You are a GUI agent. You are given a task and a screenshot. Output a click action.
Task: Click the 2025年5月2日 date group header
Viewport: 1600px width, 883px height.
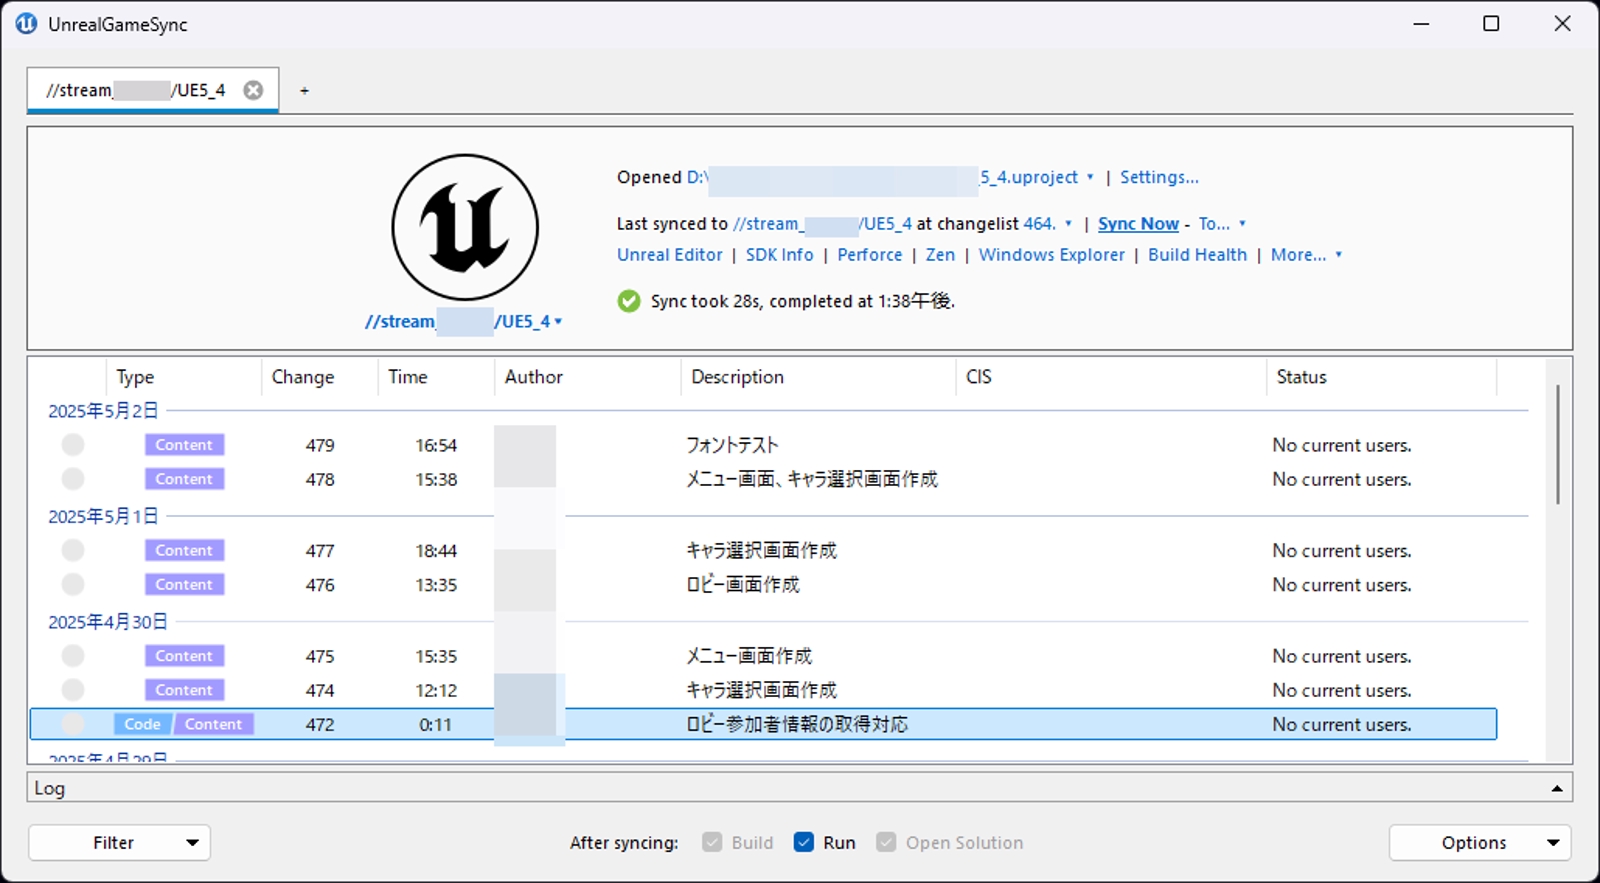tap(103, 411)
